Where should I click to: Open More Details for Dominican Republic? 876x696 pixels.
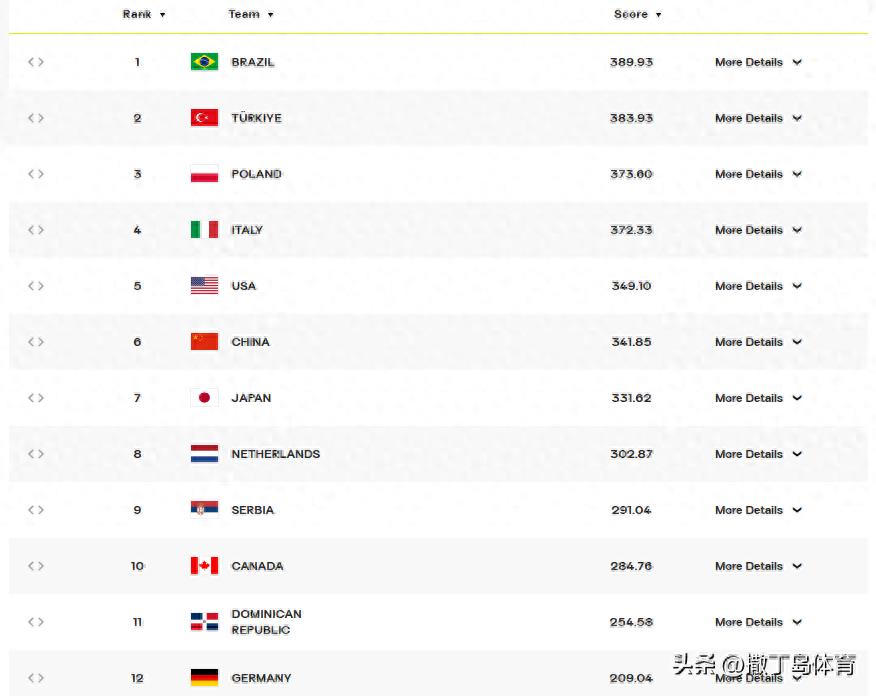(x=758, y=622)
